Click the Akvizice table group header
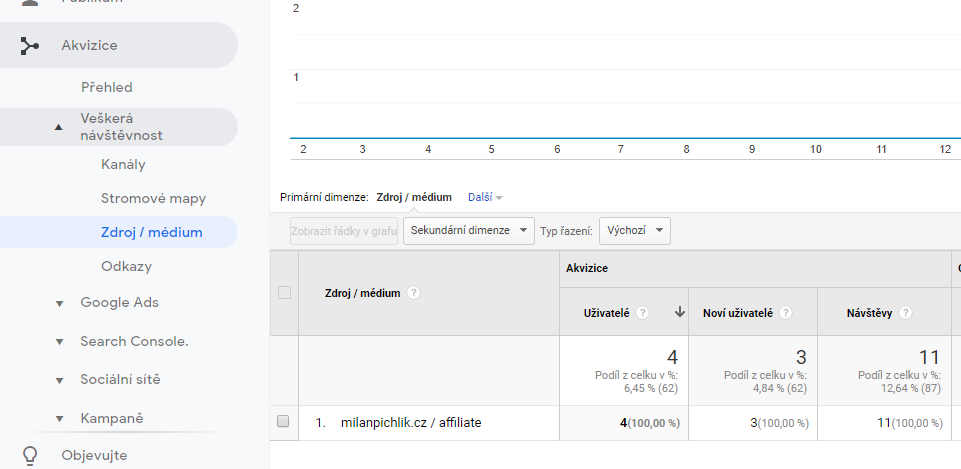Viewport: 961px width, 469px height. click(x=587, y=268)
